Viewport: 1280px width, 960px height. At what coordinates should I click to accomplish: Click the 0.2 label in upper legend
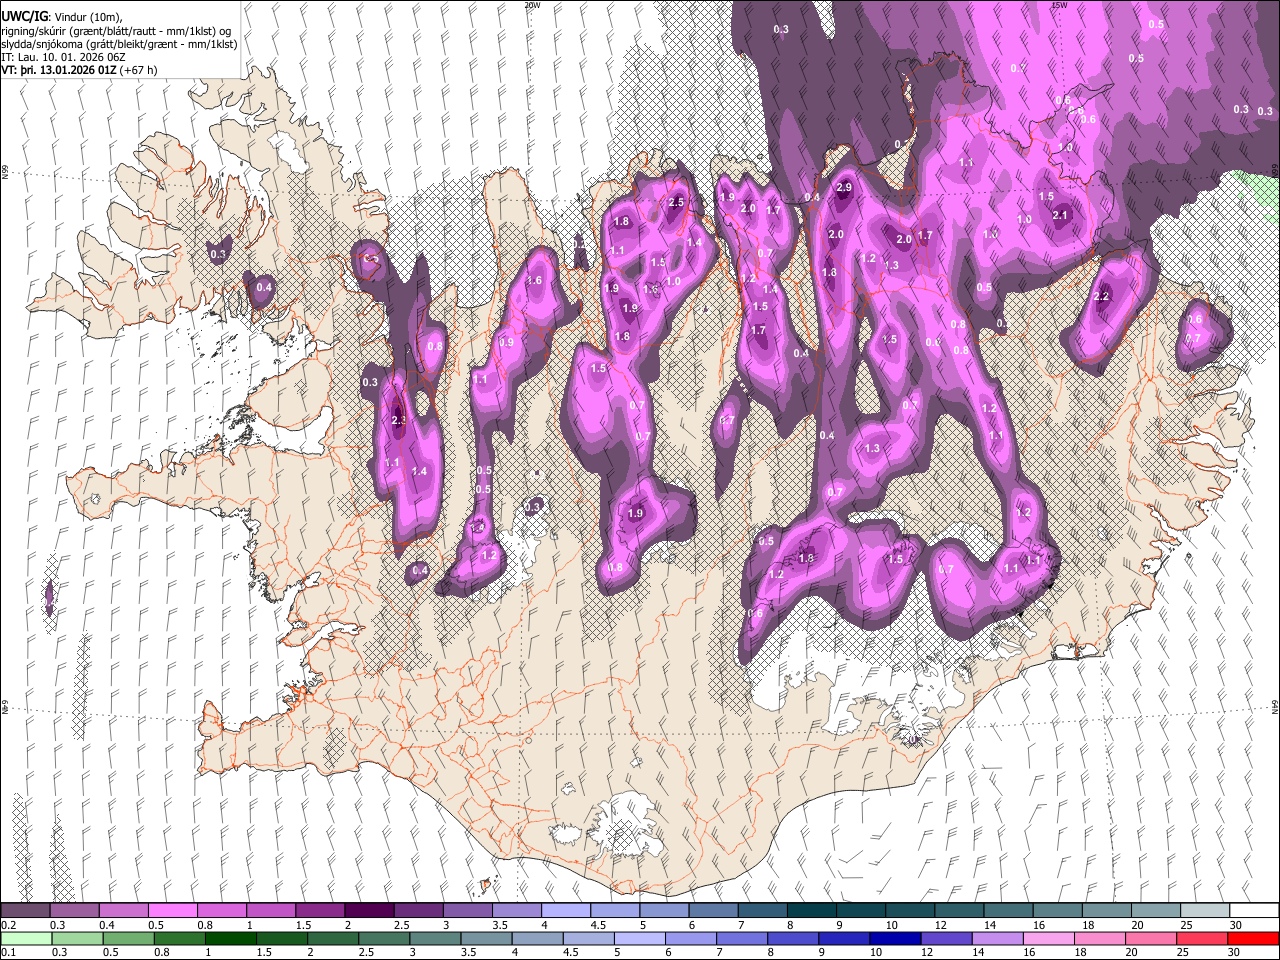[x=8, y=925]
